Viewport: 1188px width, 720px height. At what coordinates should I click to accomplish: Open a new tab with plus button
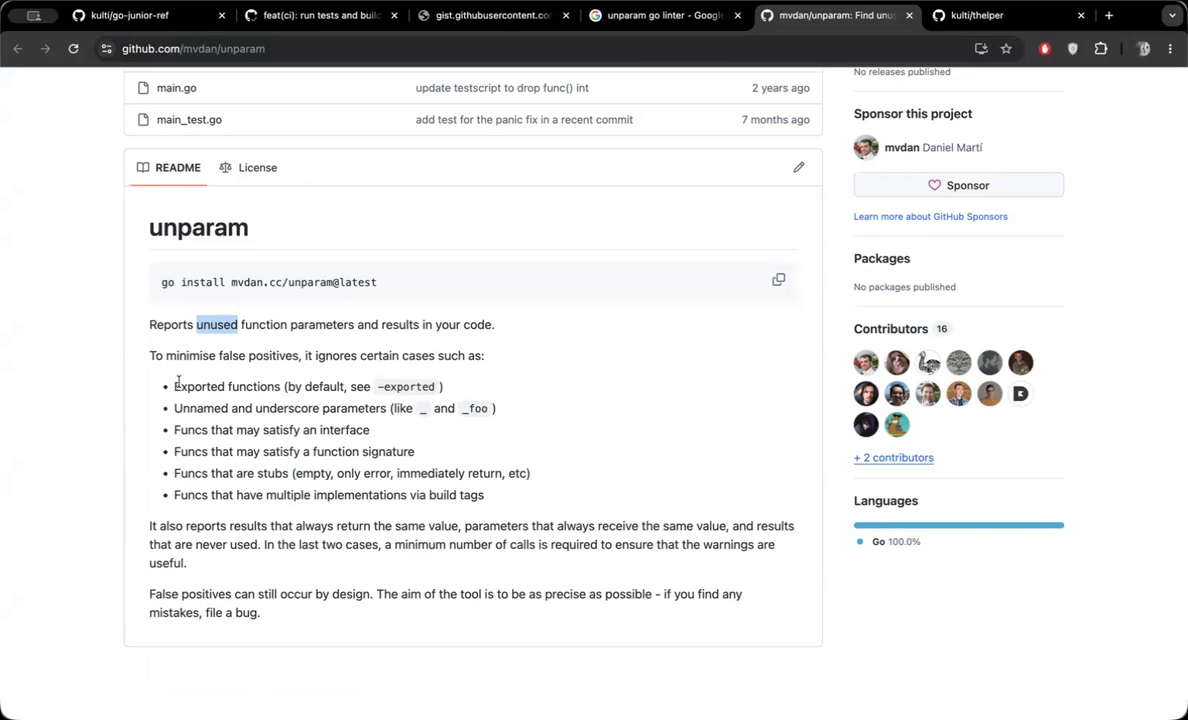click(1109, 15)
